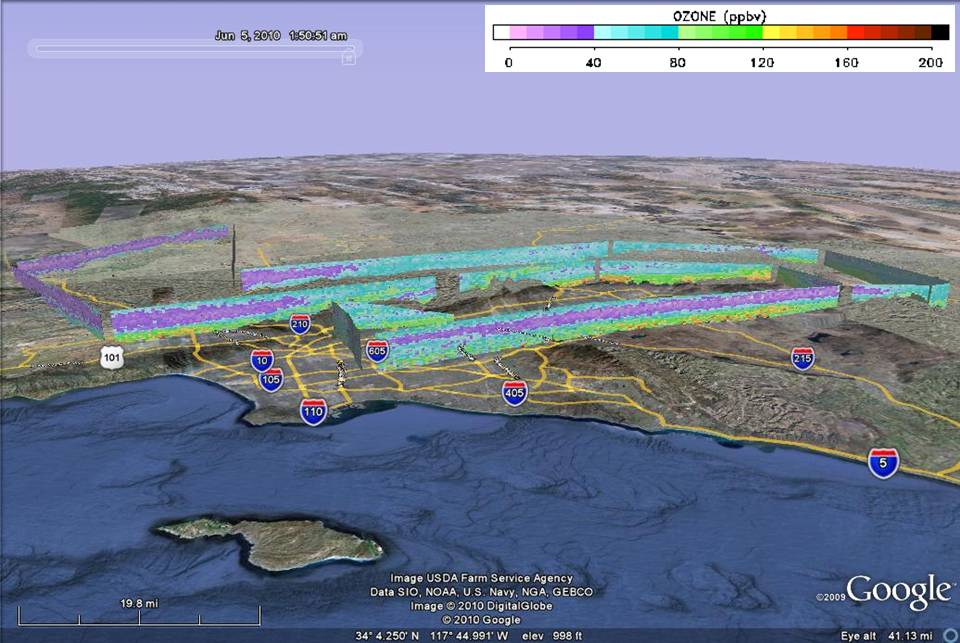Click the Interstate 10 highway shield

[x=262, y=360]
